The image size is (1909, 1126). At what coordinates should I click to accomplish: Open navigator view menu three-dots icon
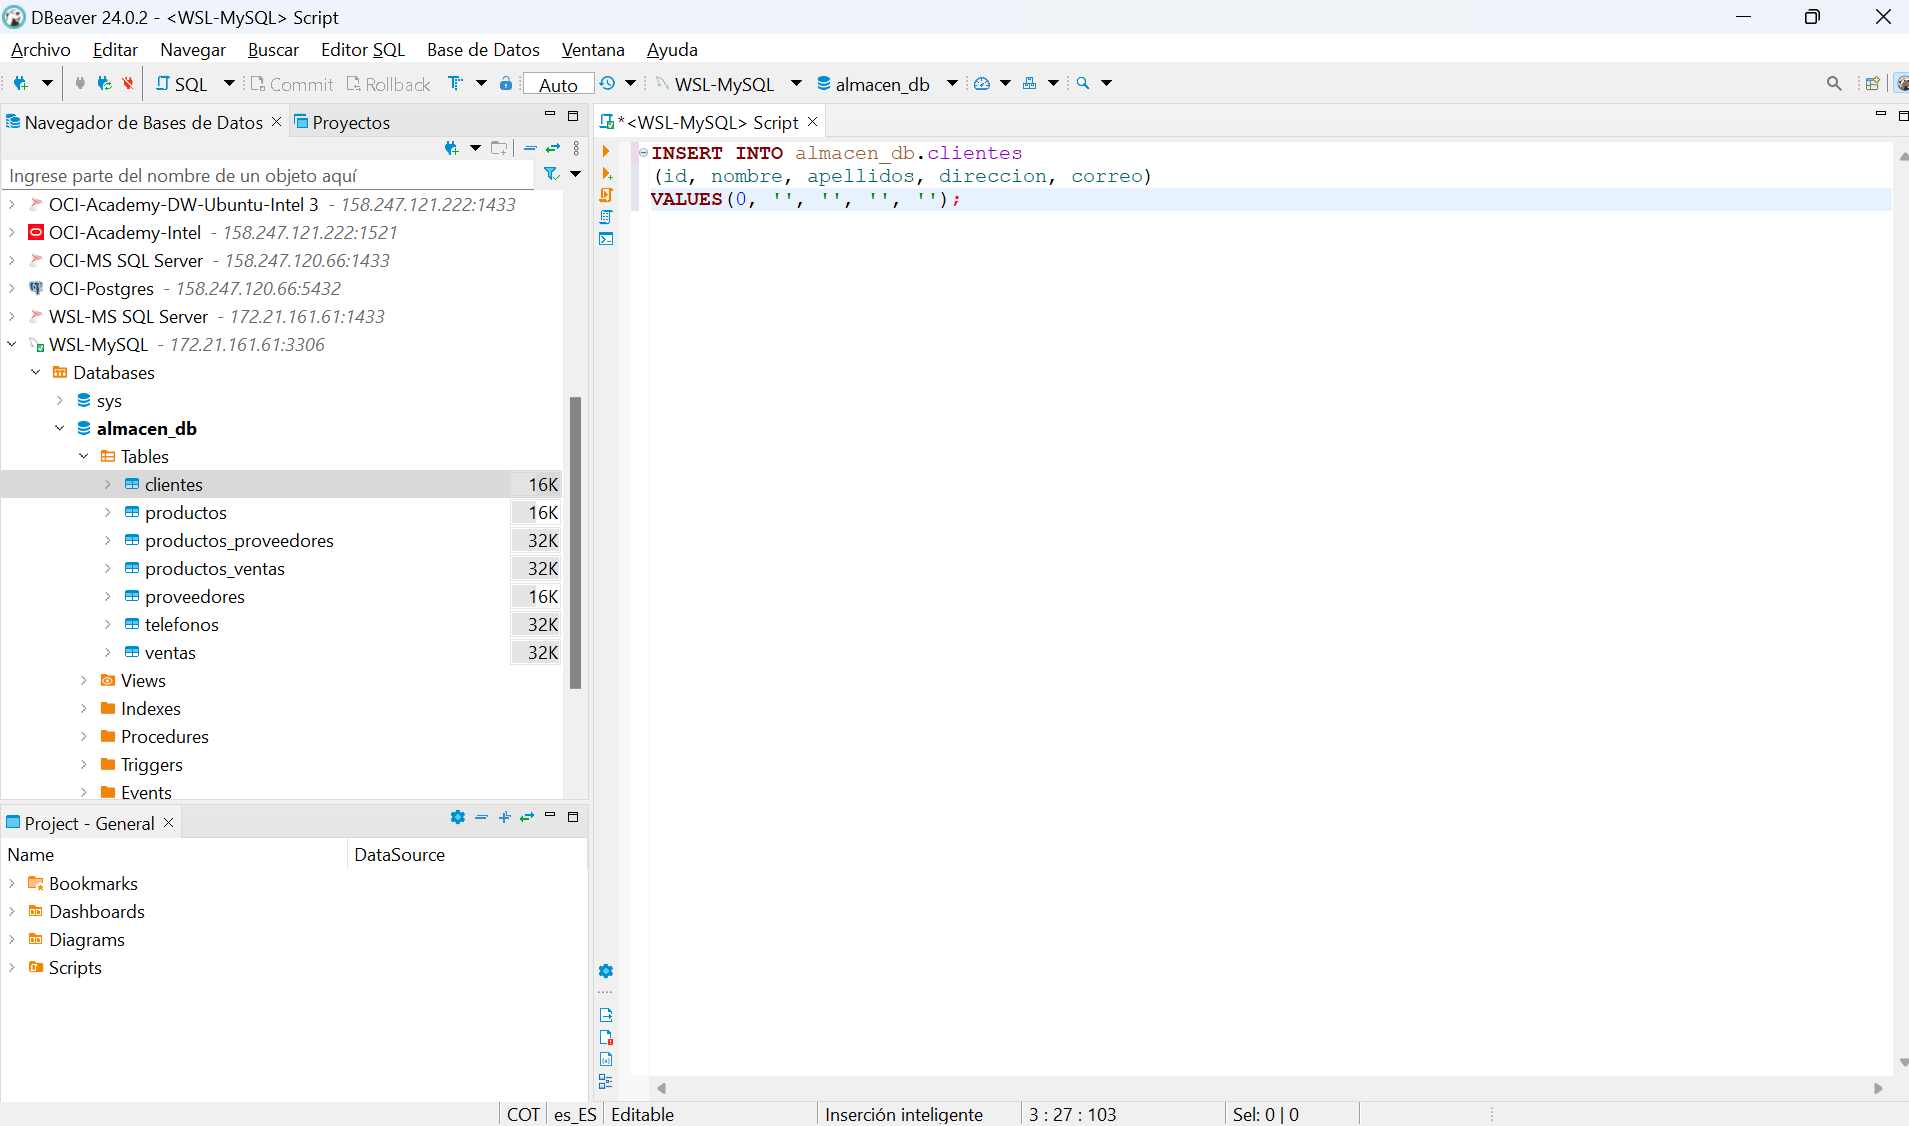click(577, 148)
